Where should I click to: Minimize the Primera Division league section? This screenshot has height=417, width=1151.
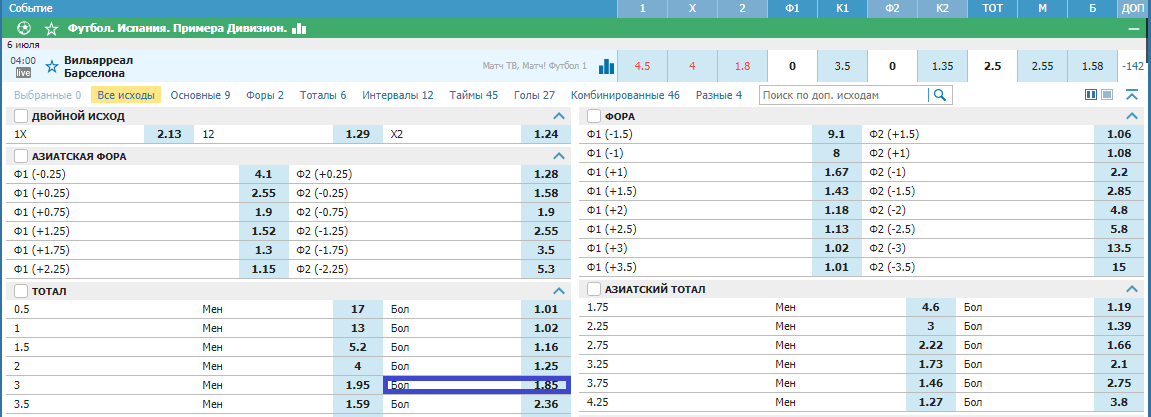1134,29
